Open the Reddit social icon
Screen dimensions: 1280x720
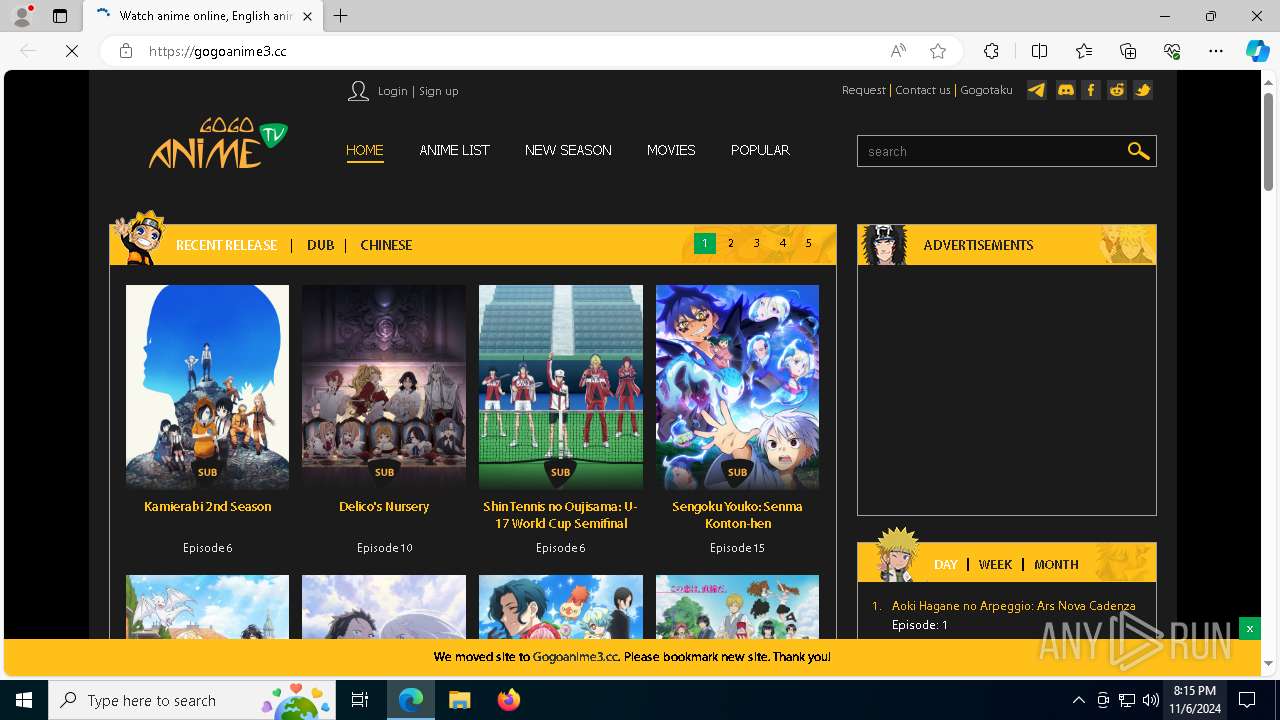(1117, 90)
